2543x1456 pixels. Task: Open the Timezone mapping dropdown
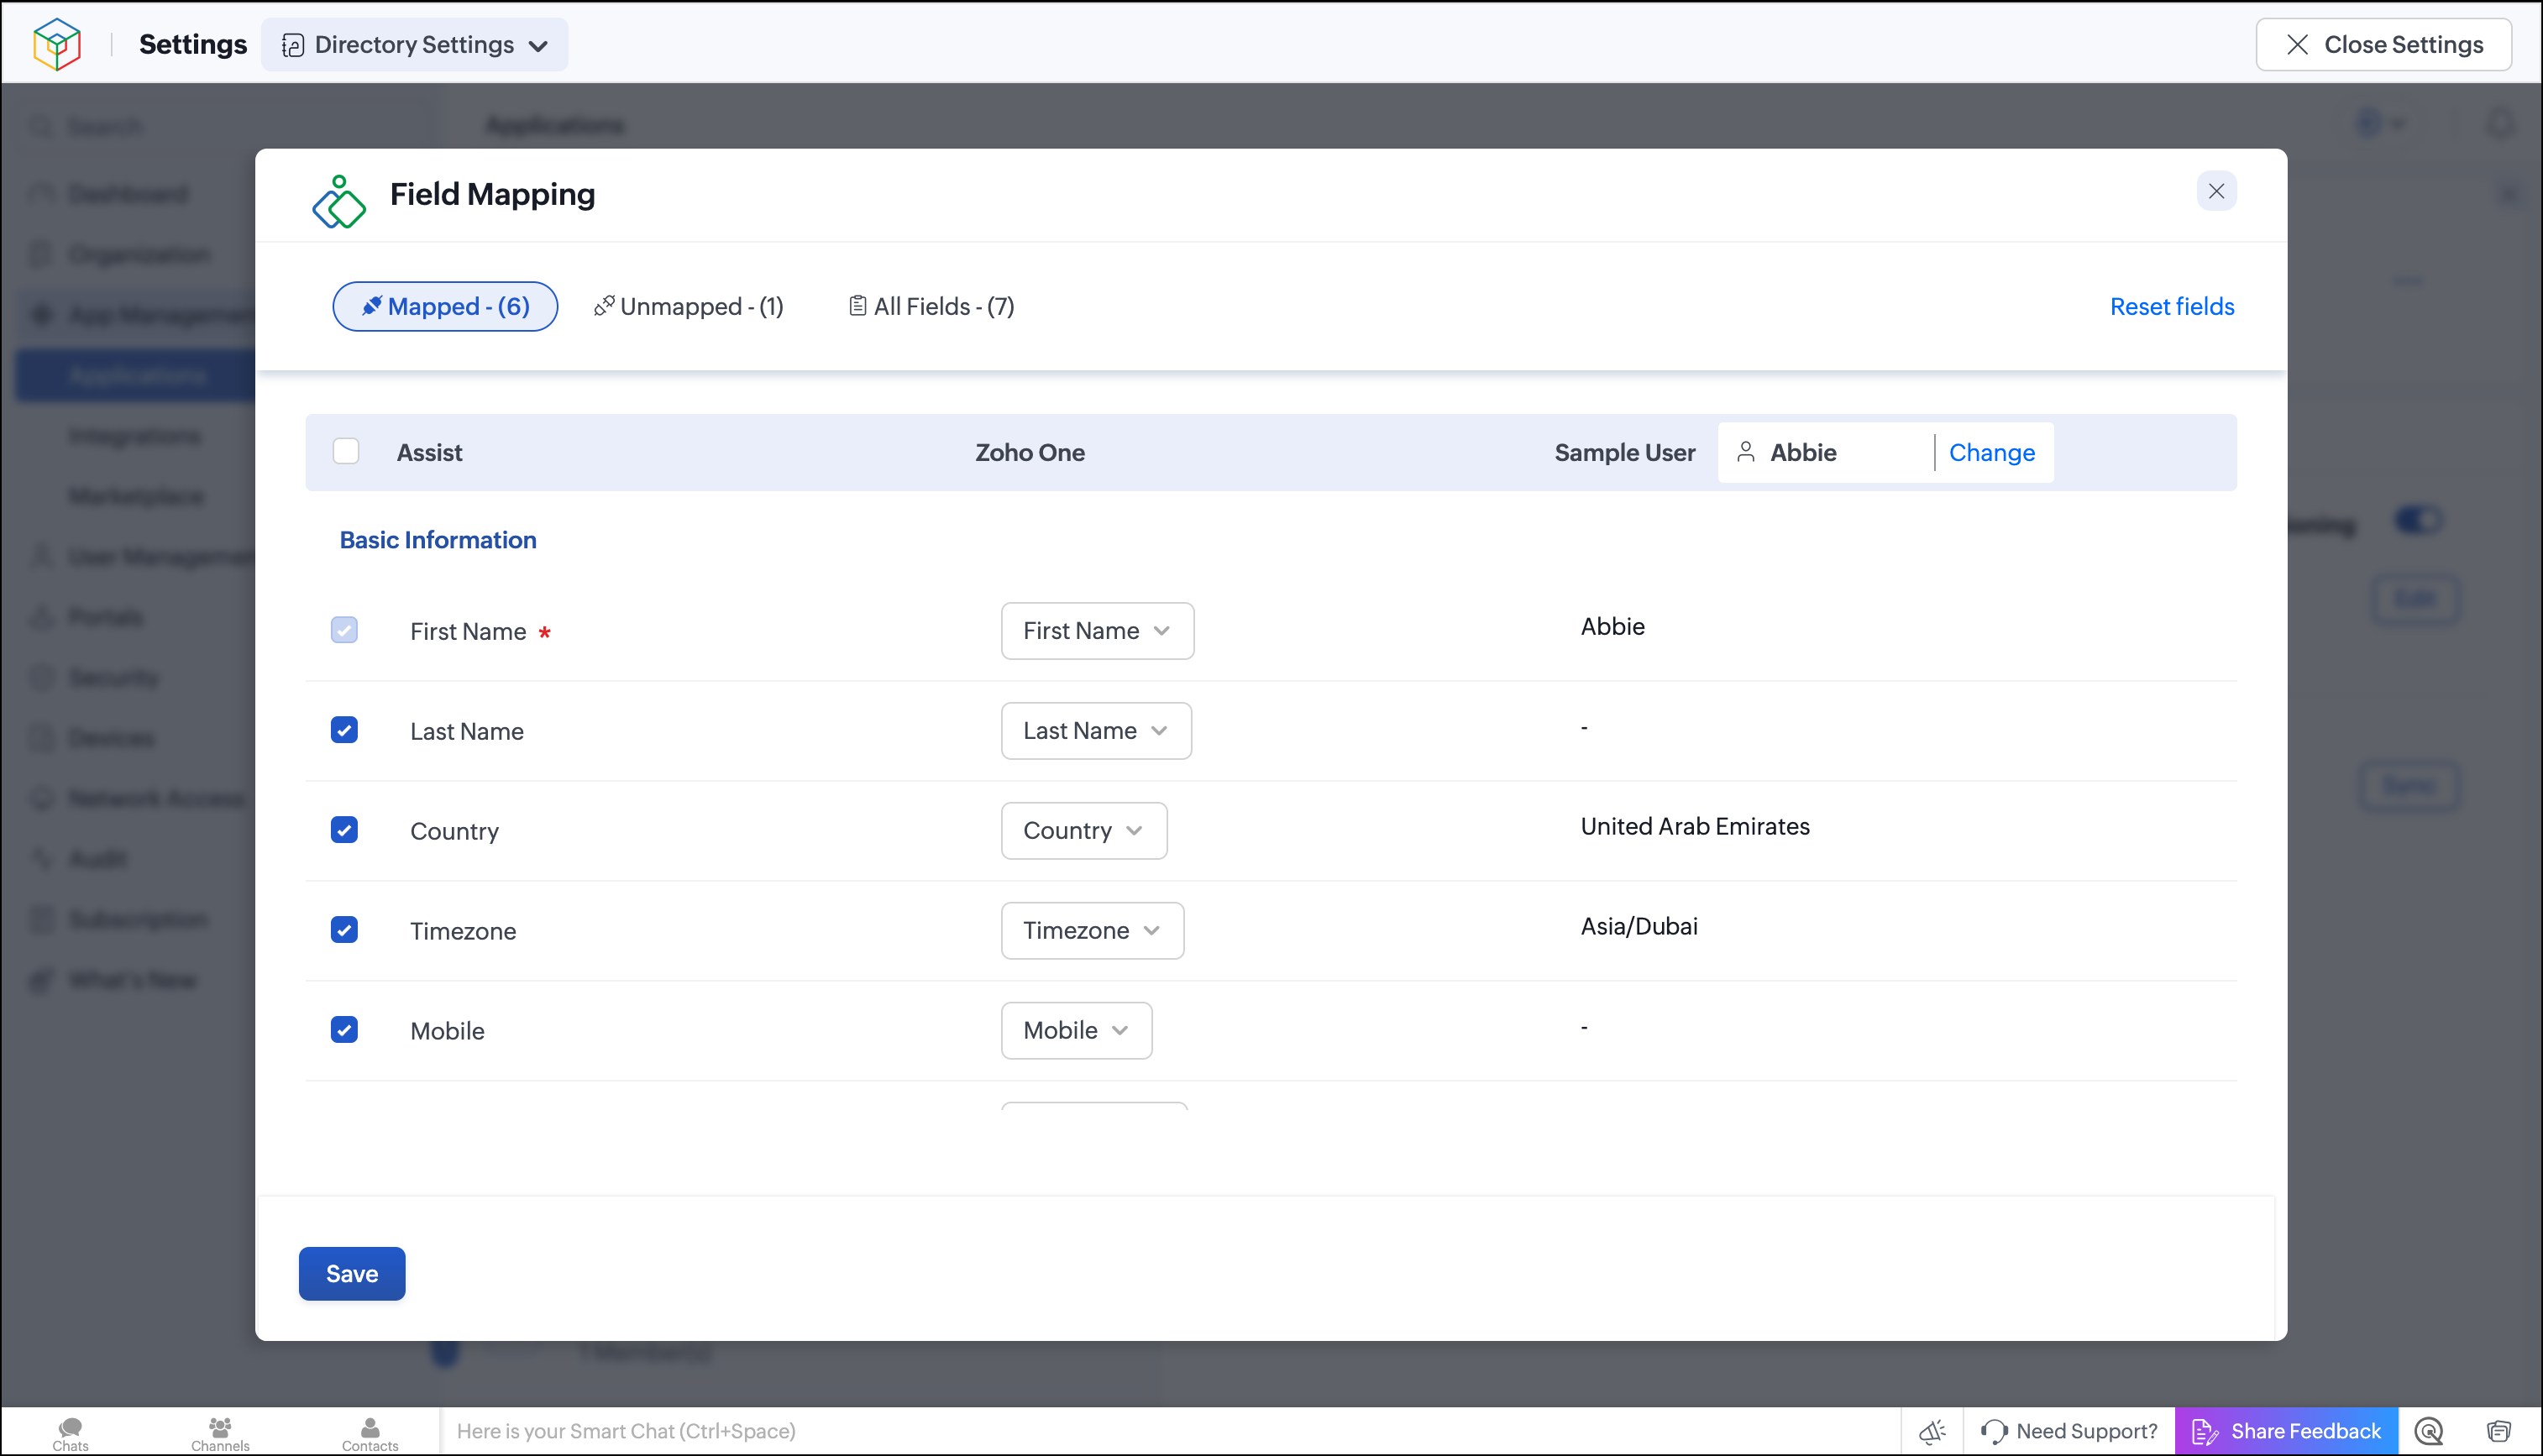(x=1092, y=930)
